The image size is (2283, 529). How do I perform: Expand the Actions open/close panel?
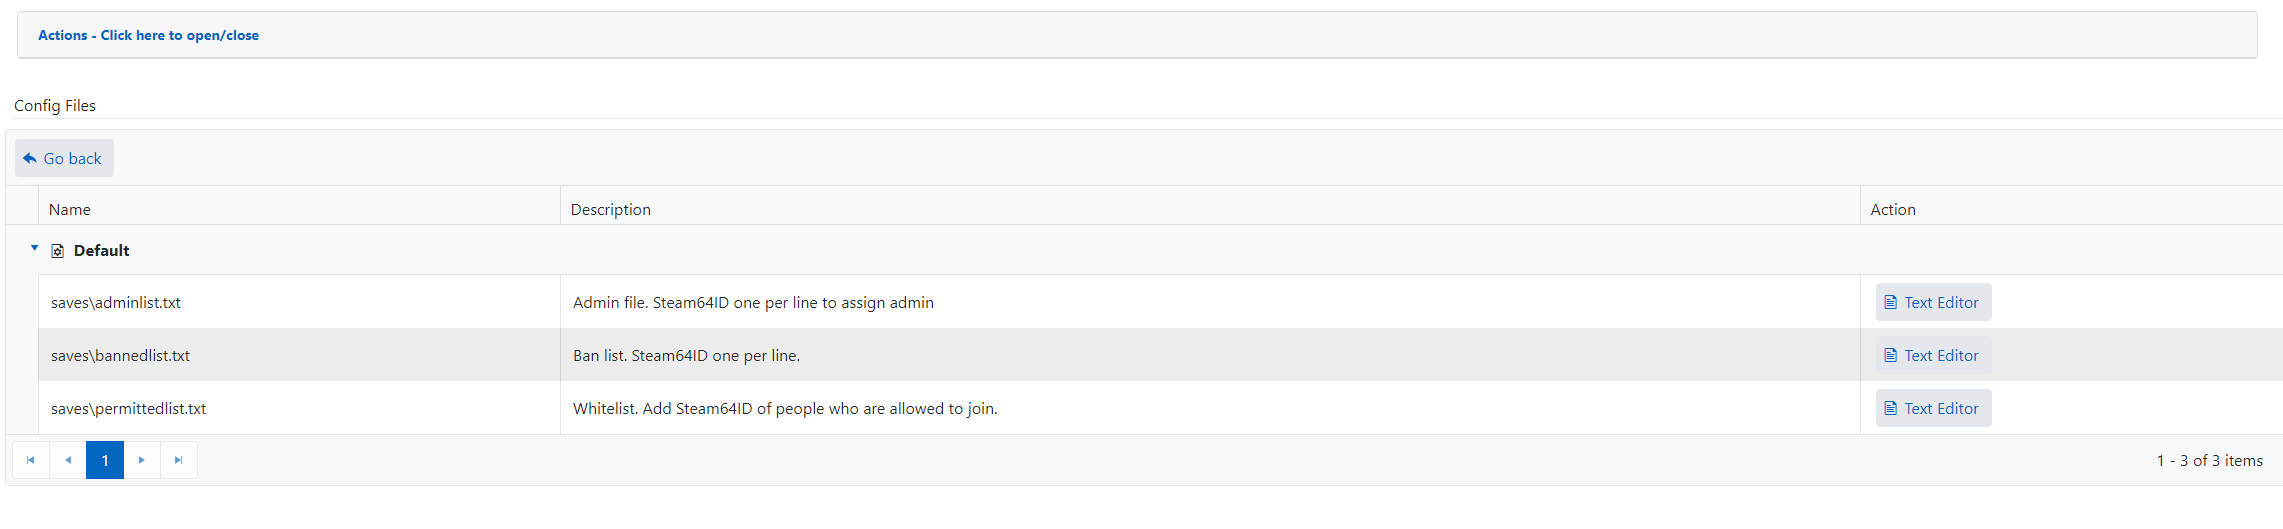point(148,35)
